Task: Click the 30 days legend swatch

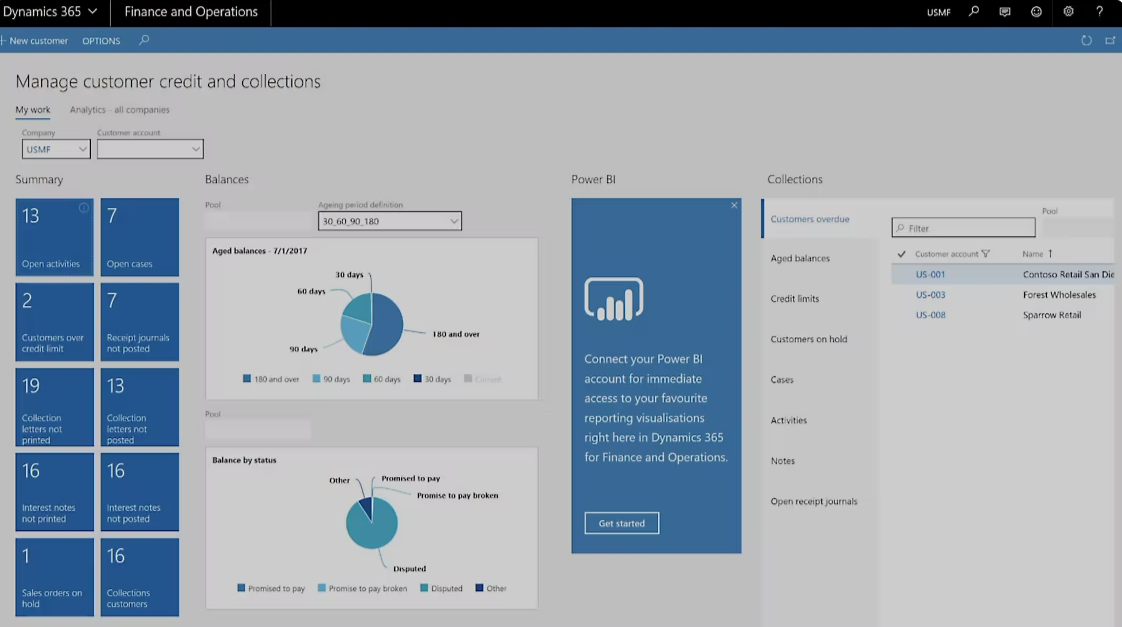Action: pos(418,379)
